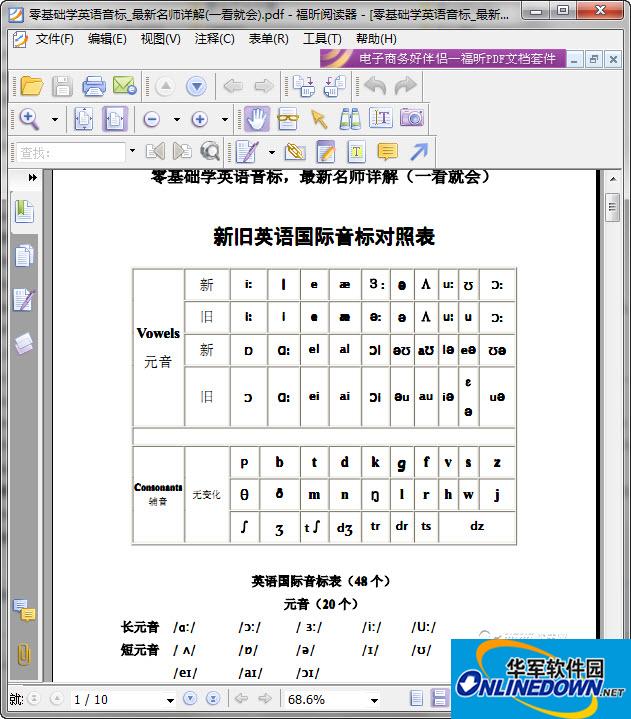
Task: Click the Redo curved arrow icon
Action: coord(405,86)
